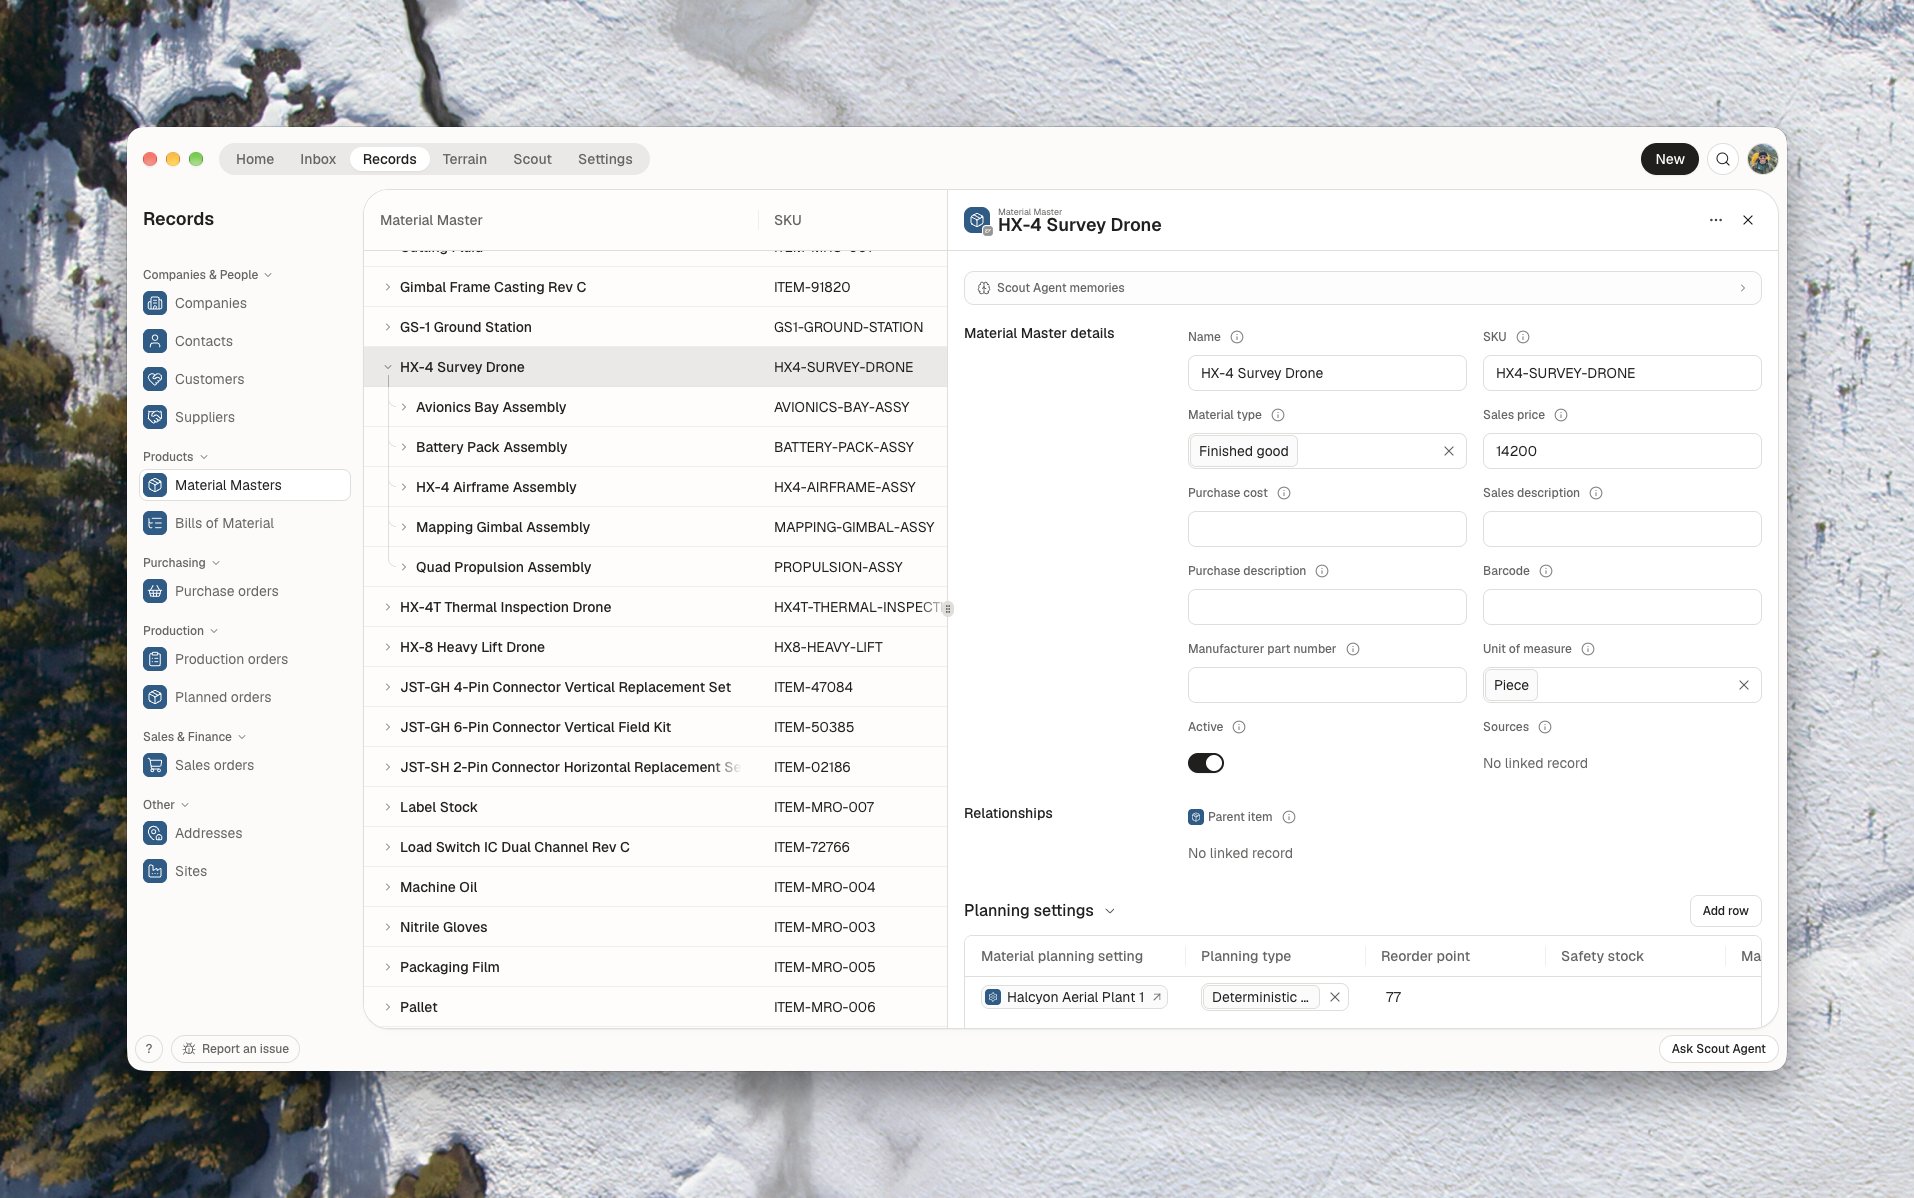
Task: Switch to the Inbox tab
Action: point(318,159)
